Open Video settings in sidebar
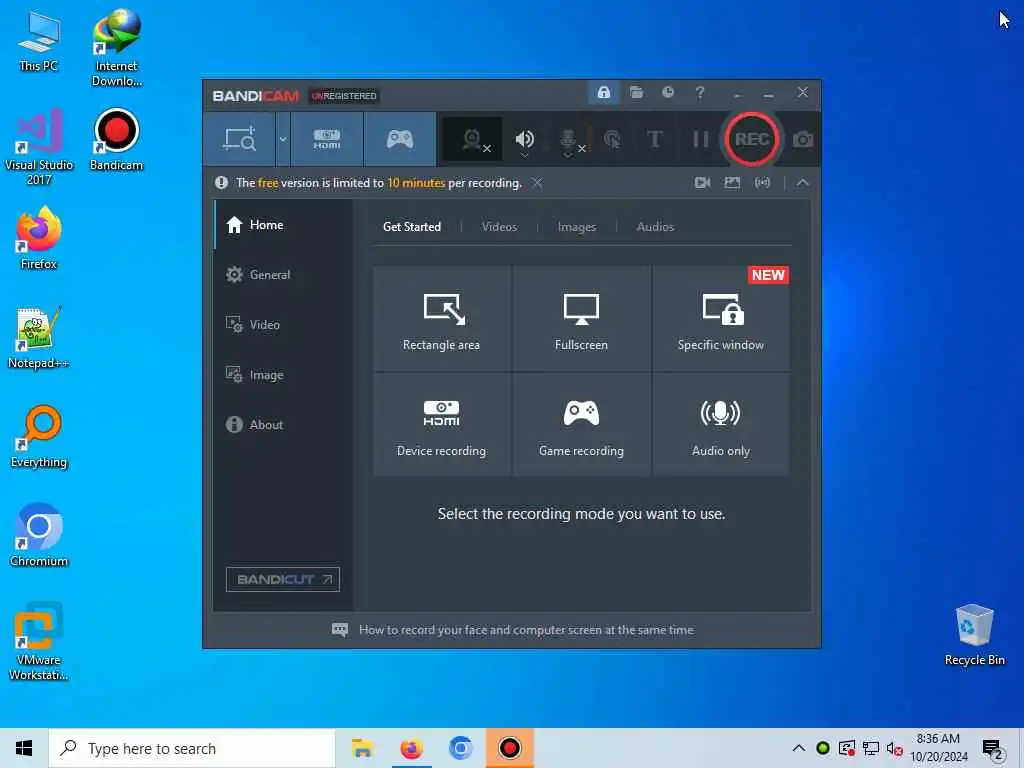 (283, 325)
